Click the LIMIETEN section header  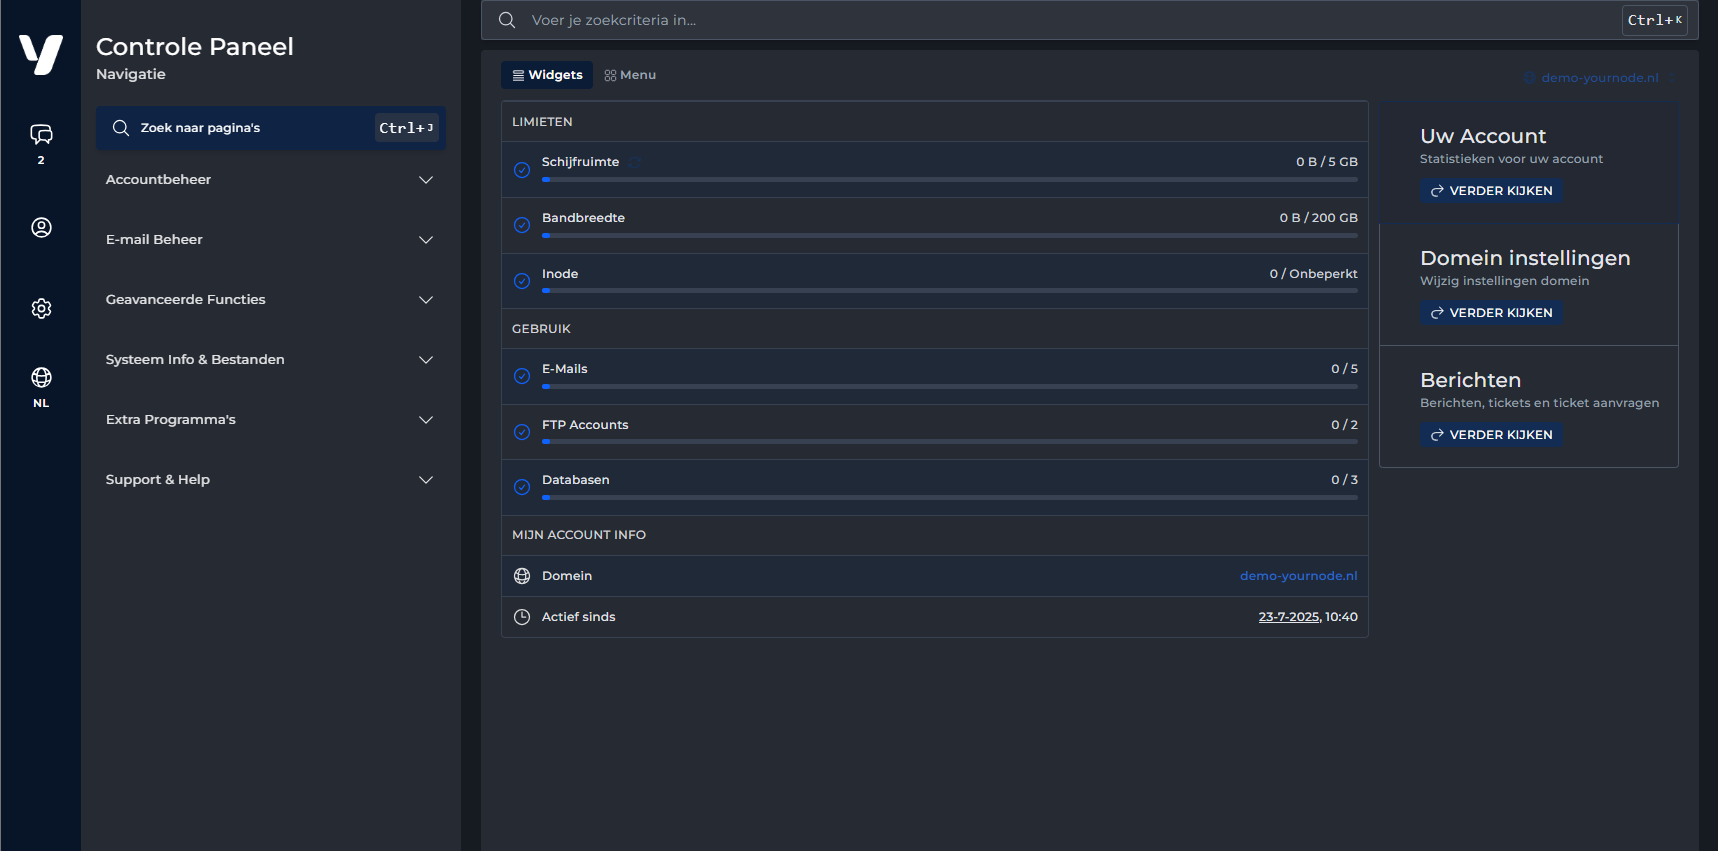(x=542, y=122)
